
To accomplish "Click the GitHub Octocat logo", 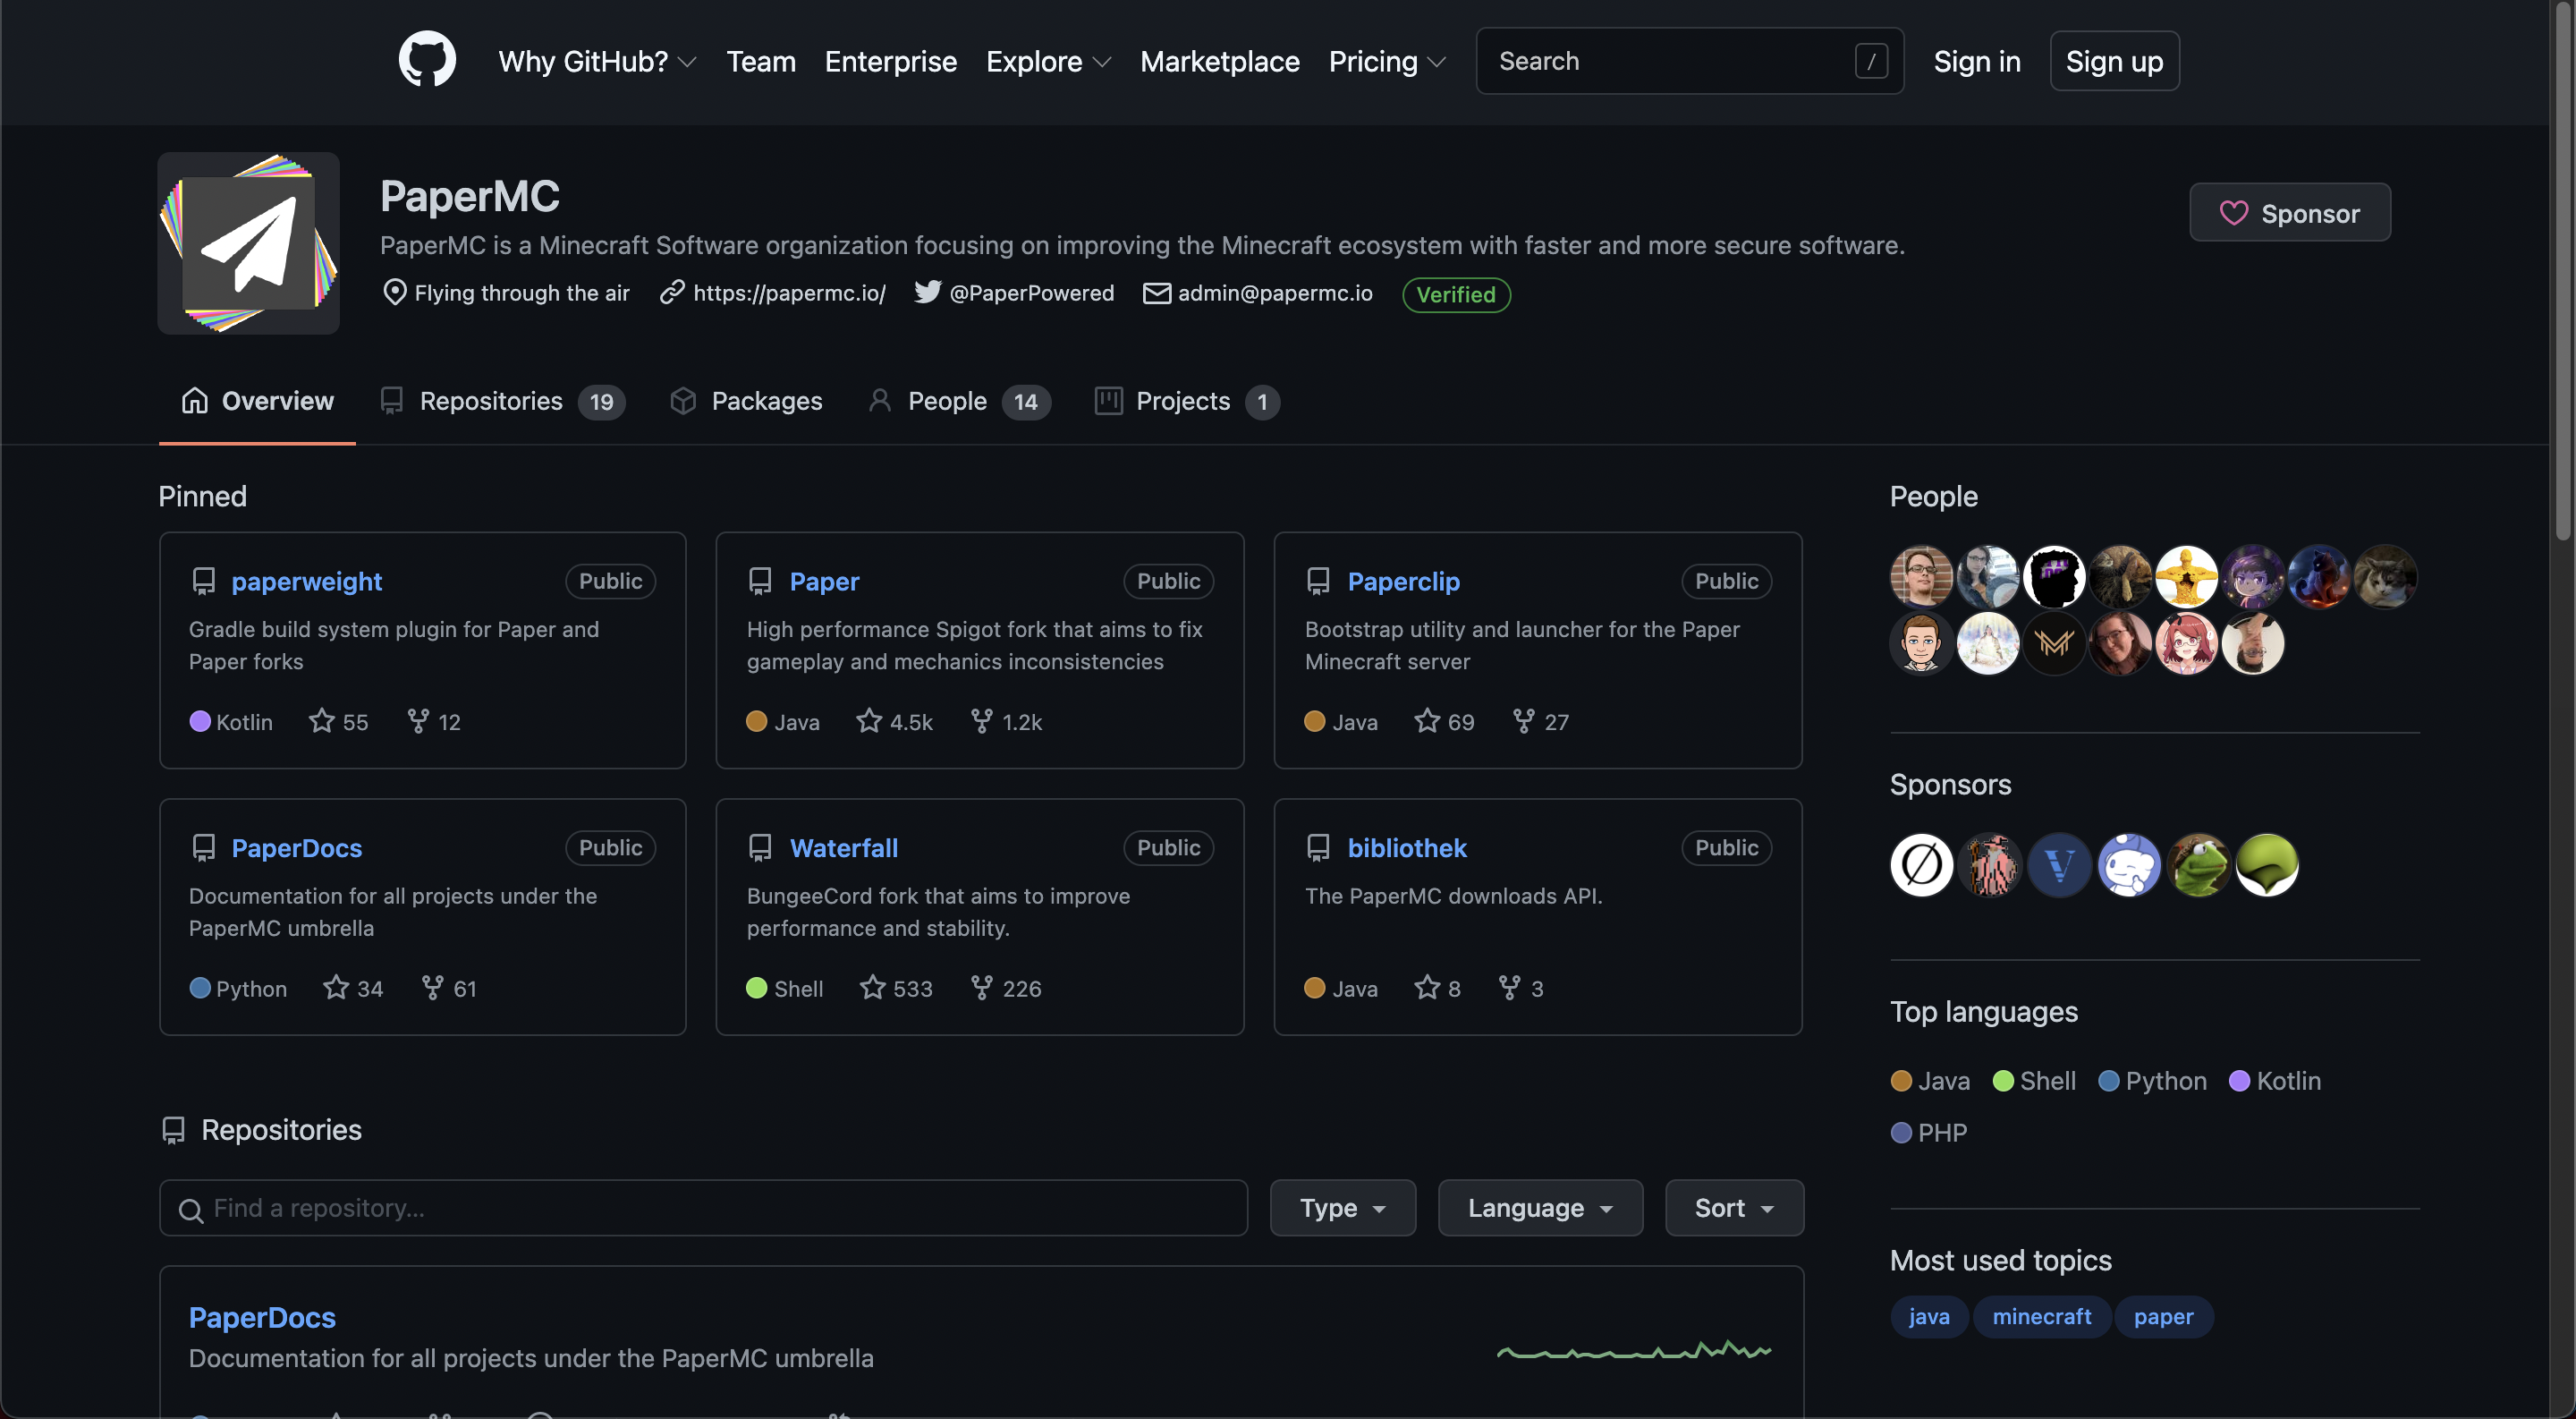I will [427, 60].
